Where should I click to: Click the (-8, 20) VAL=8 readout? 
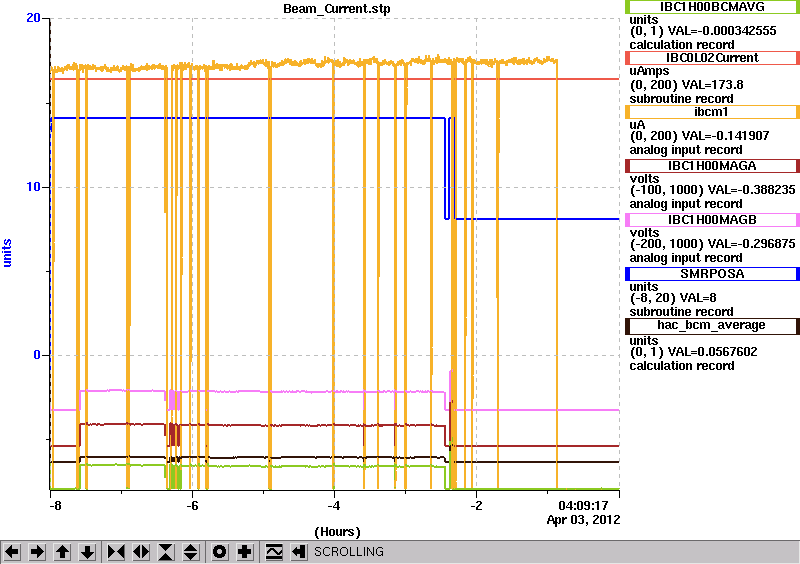pyautogui.click(x=673, y=298)
